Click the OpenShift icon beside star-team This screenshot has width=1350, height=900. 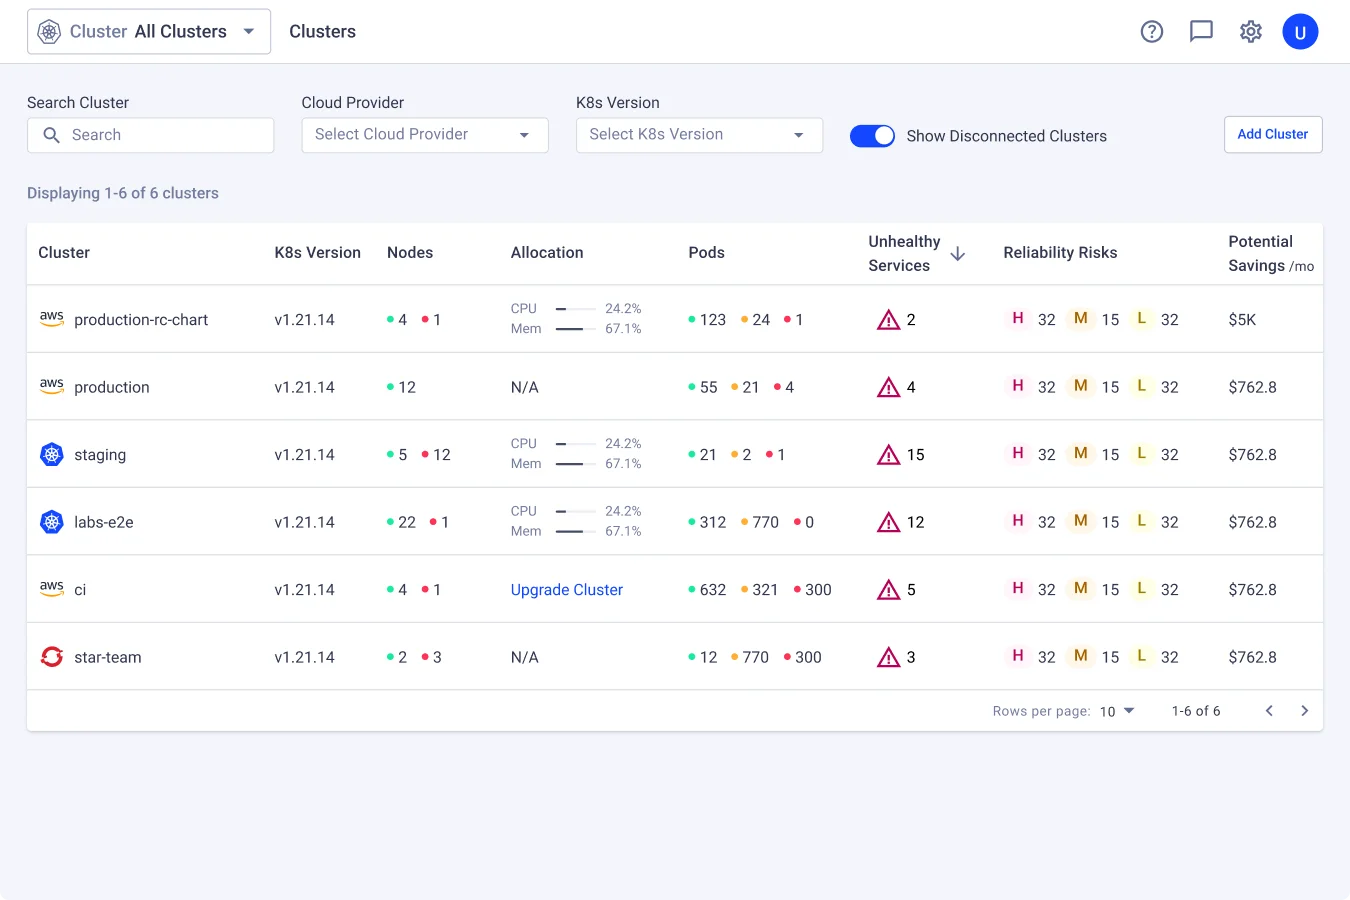(52, 656)
